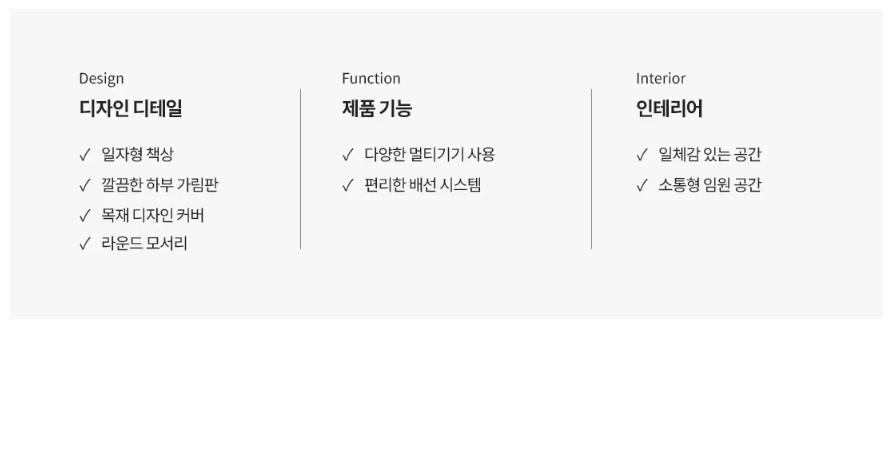This screenshot has height=453, width=892.
Task: Click the checkmark beside 목재 디자인 커버
Action: tap(85, 216)
